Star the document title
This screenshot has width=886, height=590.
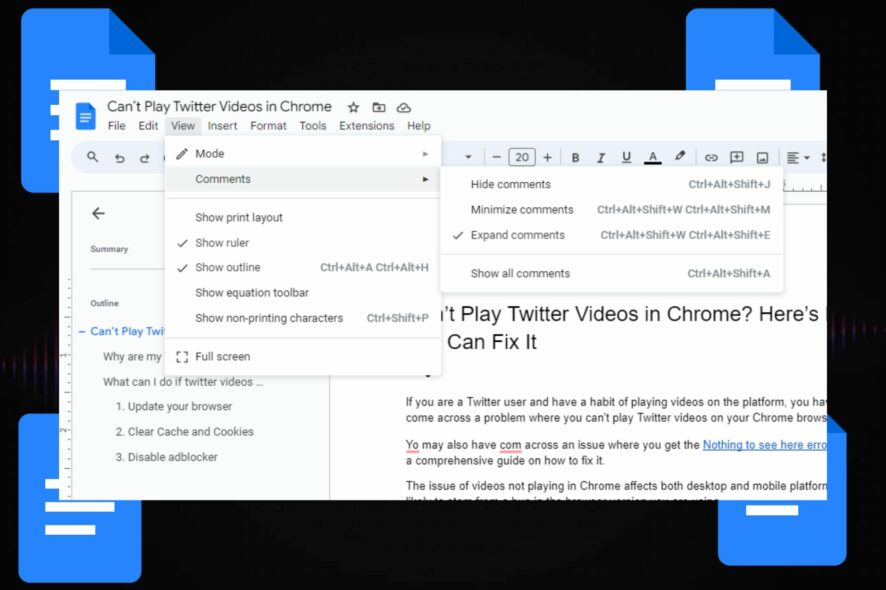tap(353, 107)
